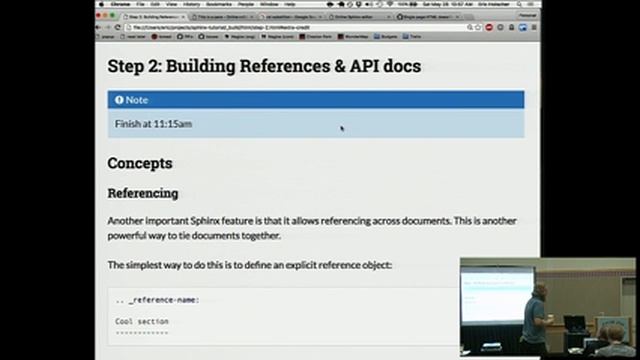Switch to the Single page HTML GitHub tab
Viewport: 640px width, 360px height.
(x=428, y=17)
